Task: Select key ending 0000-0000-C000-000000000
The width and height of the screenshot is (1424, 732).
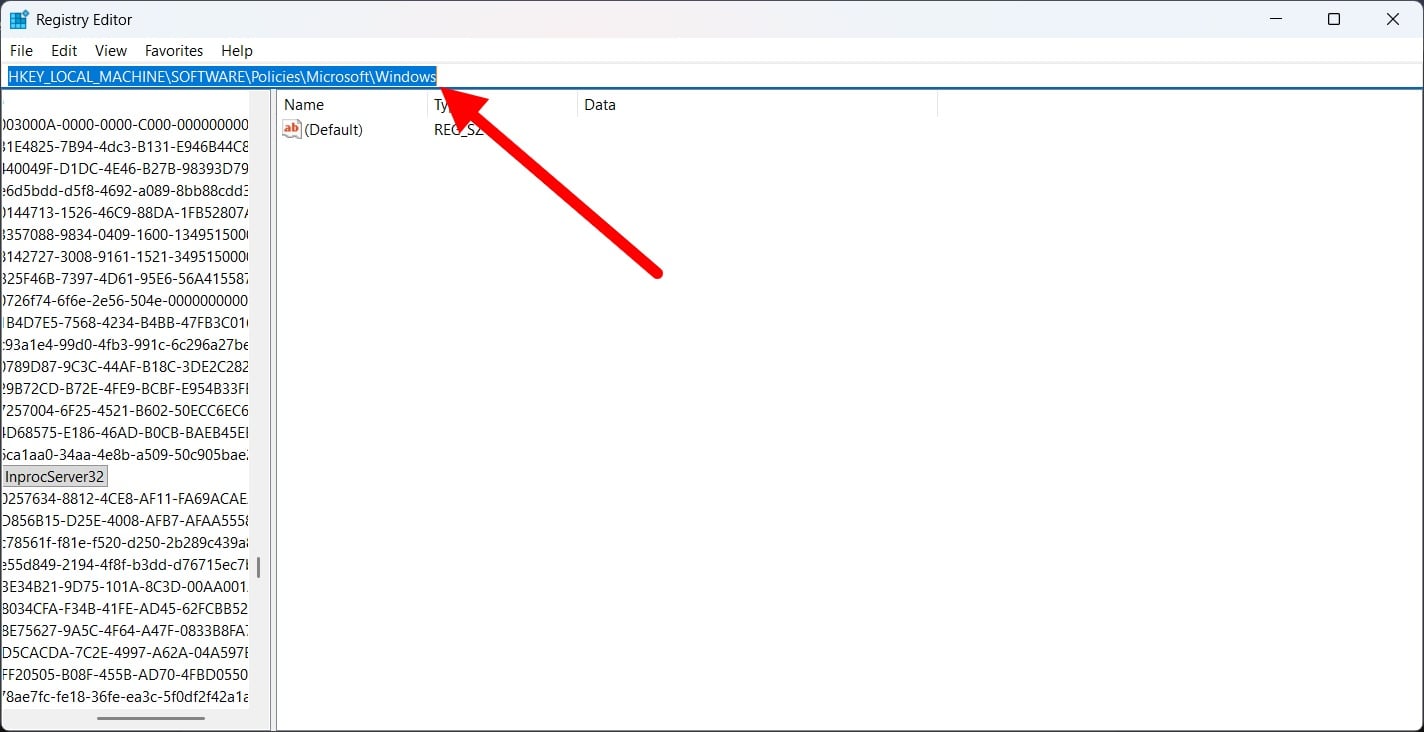Action: (x=125, y=124)
